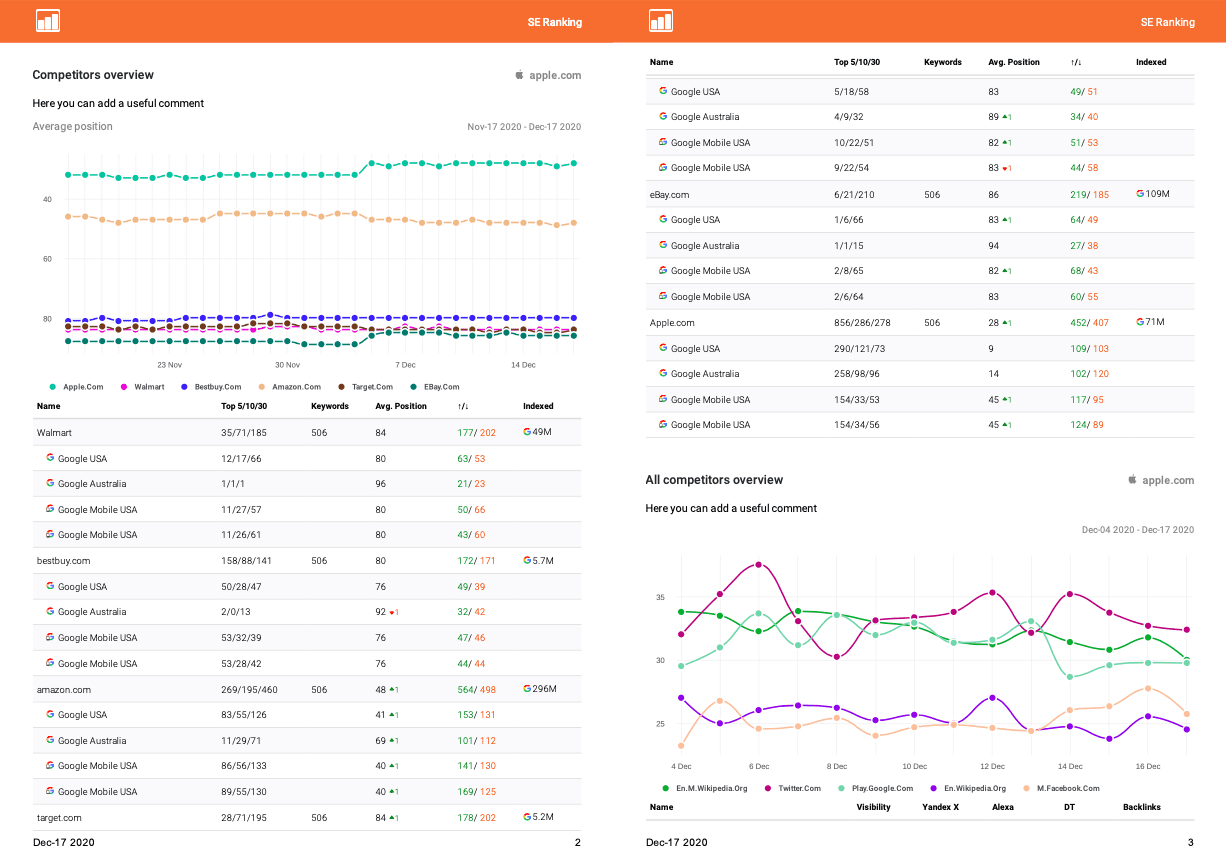
Task: Click Google icon in the 2/6/64 row
Action: (663, 296)
